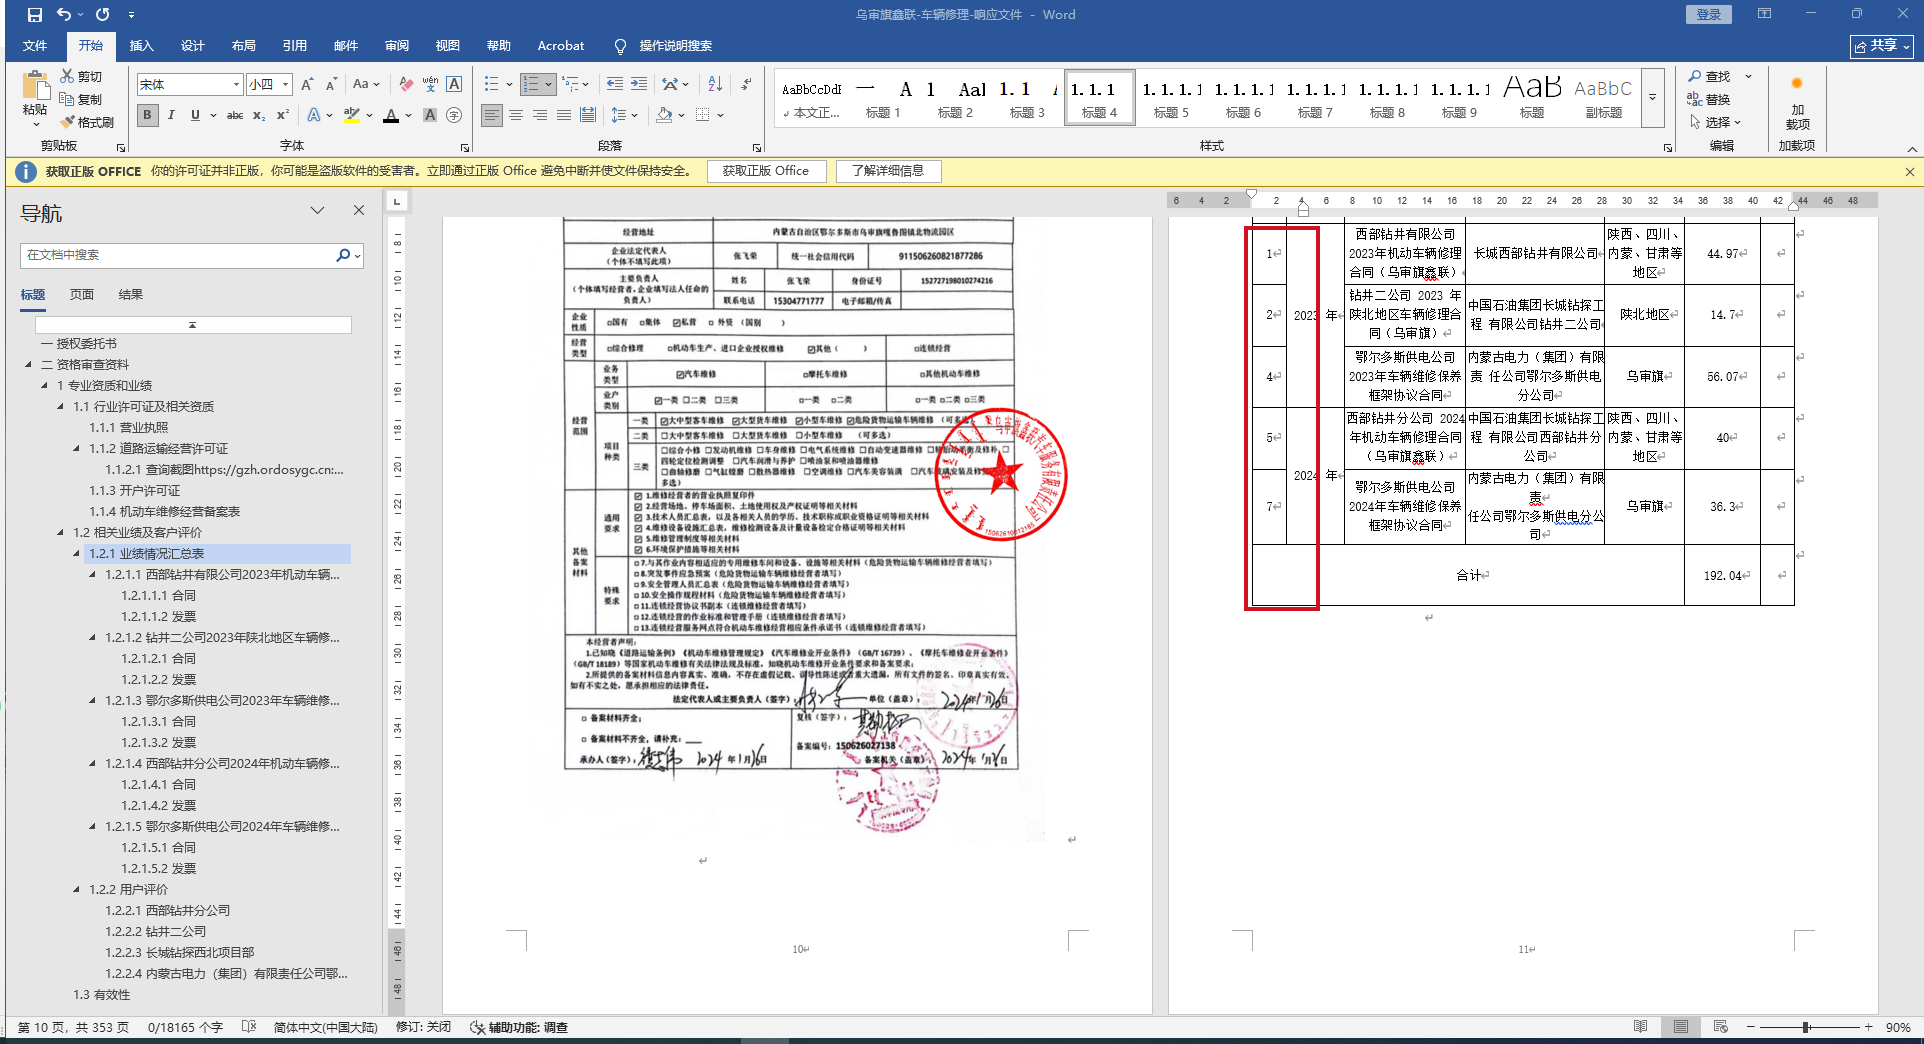Click the 获取正版 Office button
The height and width of the screenshot is (1044, 1924).
click(766, 171)
